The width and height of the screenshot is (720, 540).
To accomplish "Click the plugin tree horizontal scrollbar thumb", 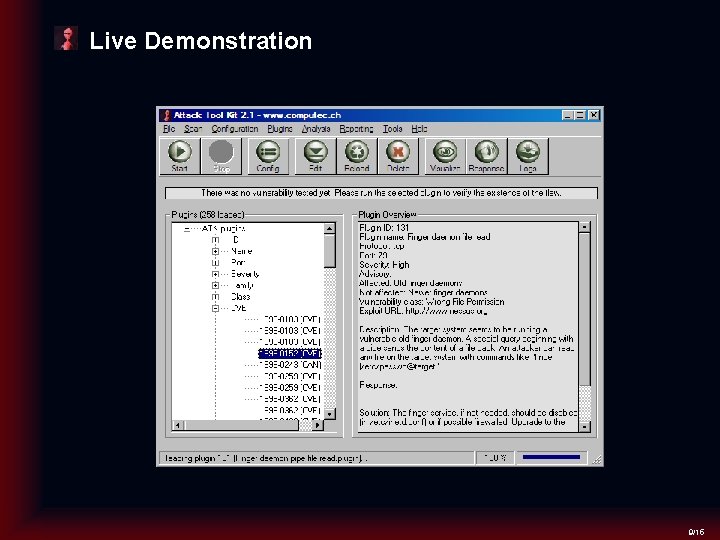I will 242,425.
